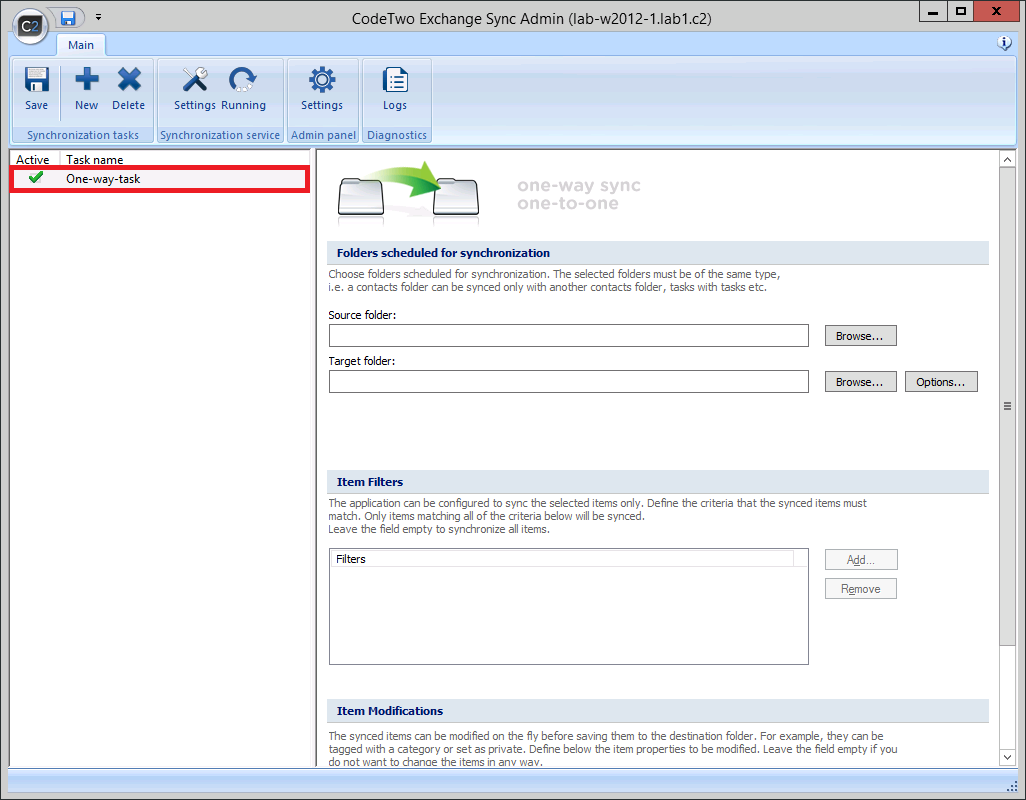Browse for the Source folder
This screenshot has width=1026, height=800.
(860, 336)
